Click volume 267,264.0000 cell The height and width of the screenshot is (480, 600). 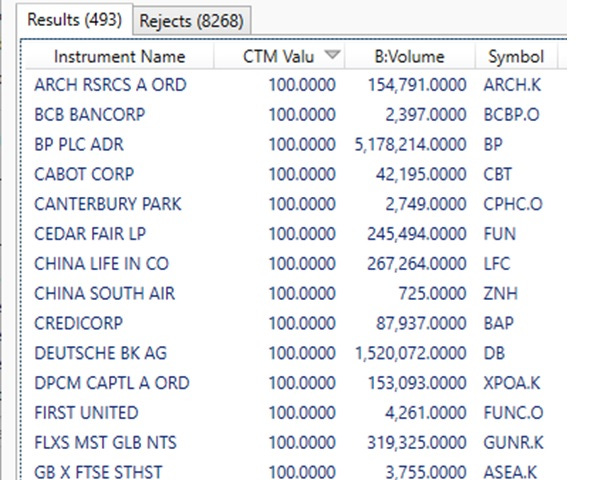point(417,264)
